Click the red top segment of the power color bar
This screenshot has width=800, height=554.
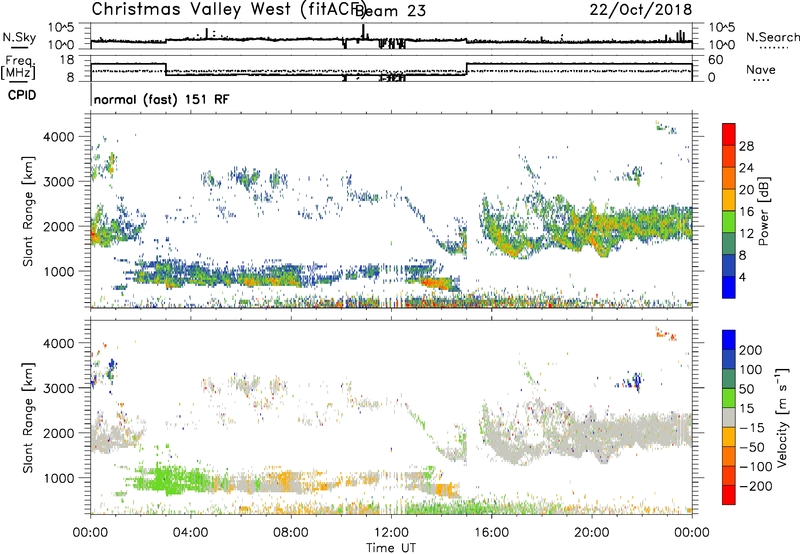(729, 134)
